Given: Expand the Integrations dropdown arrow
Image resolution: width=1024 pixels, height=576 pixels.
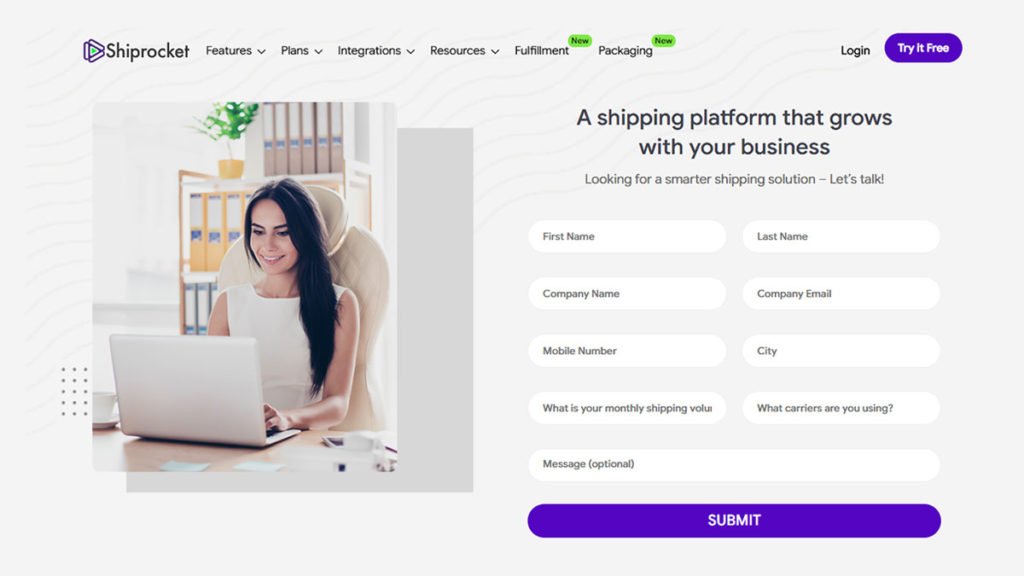Looking at the screenshot, I should [411, 52].
